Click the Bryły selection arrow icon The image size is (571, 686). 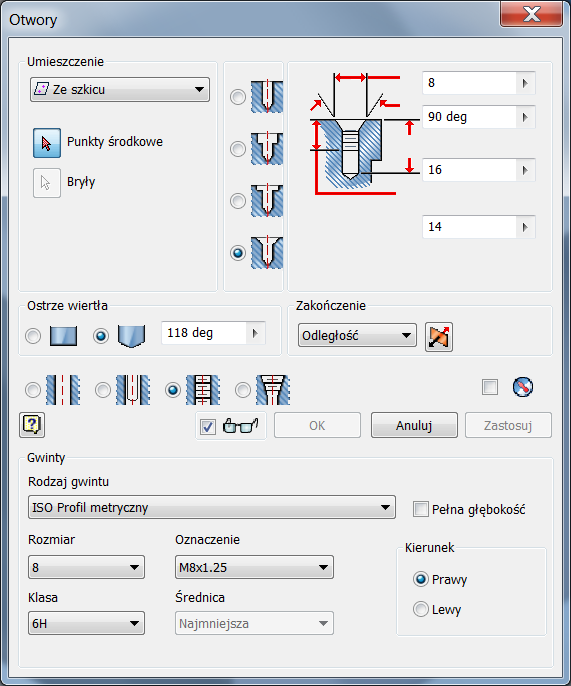point(47,183)
